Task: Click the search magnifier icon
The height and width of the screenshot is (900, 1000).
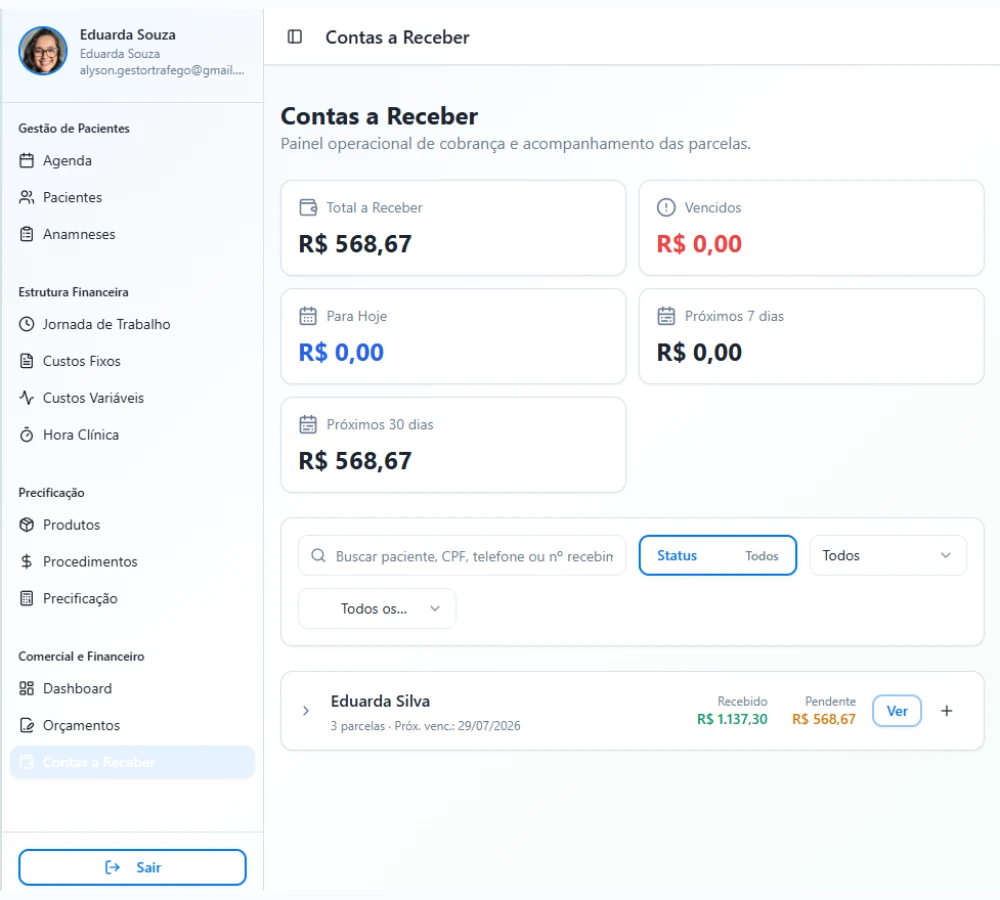Action: [318, 556]
